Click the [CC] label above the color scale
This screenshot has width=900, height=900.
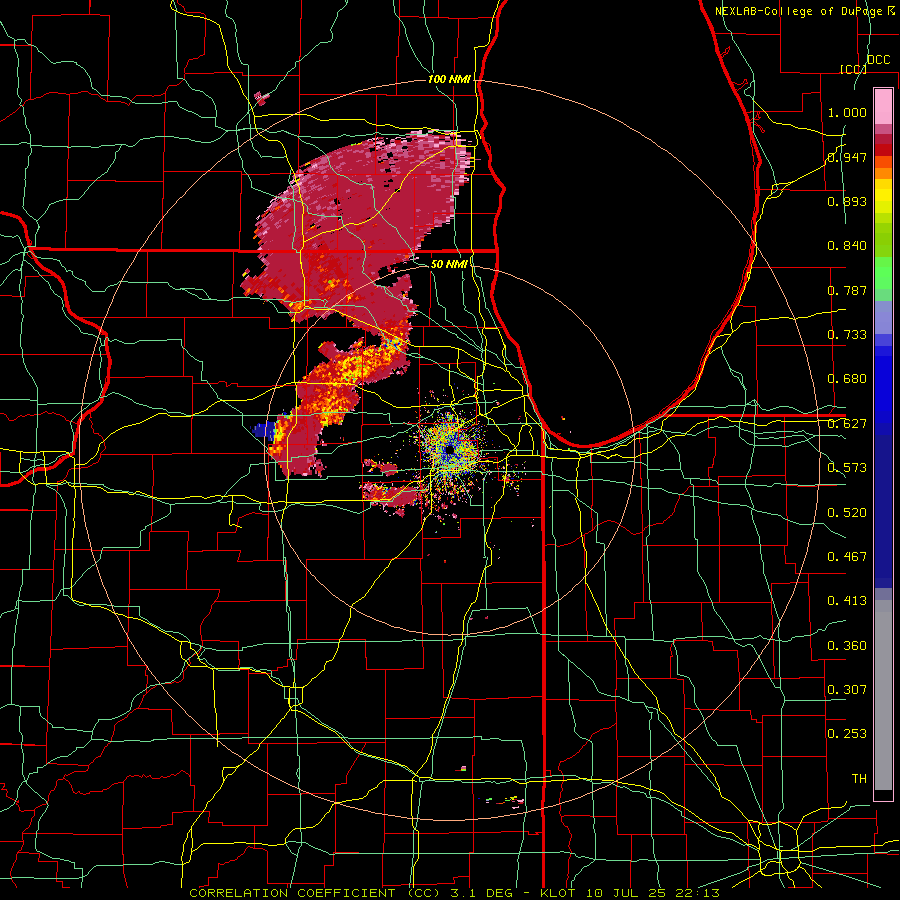[x=853, y=69]
